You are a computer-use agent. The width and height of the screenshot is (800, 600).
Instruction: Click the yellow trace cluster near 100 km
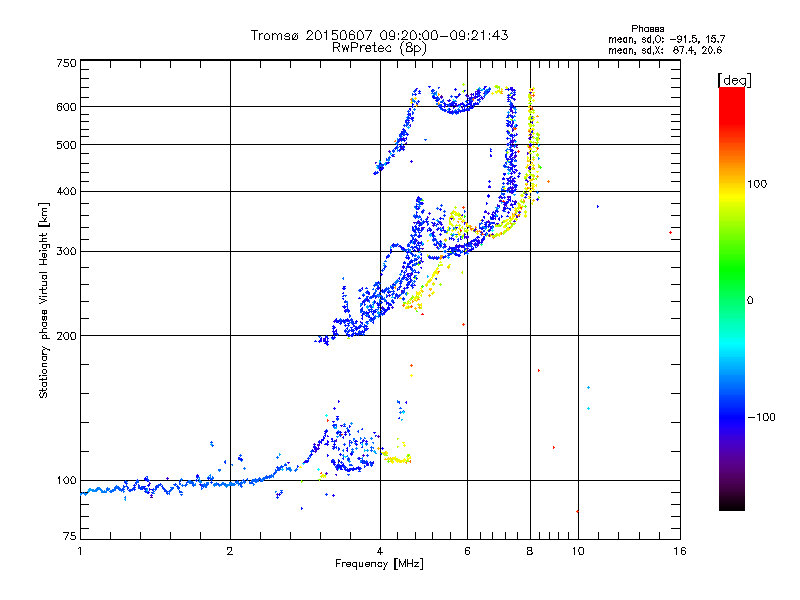click(x=397, y=459)
